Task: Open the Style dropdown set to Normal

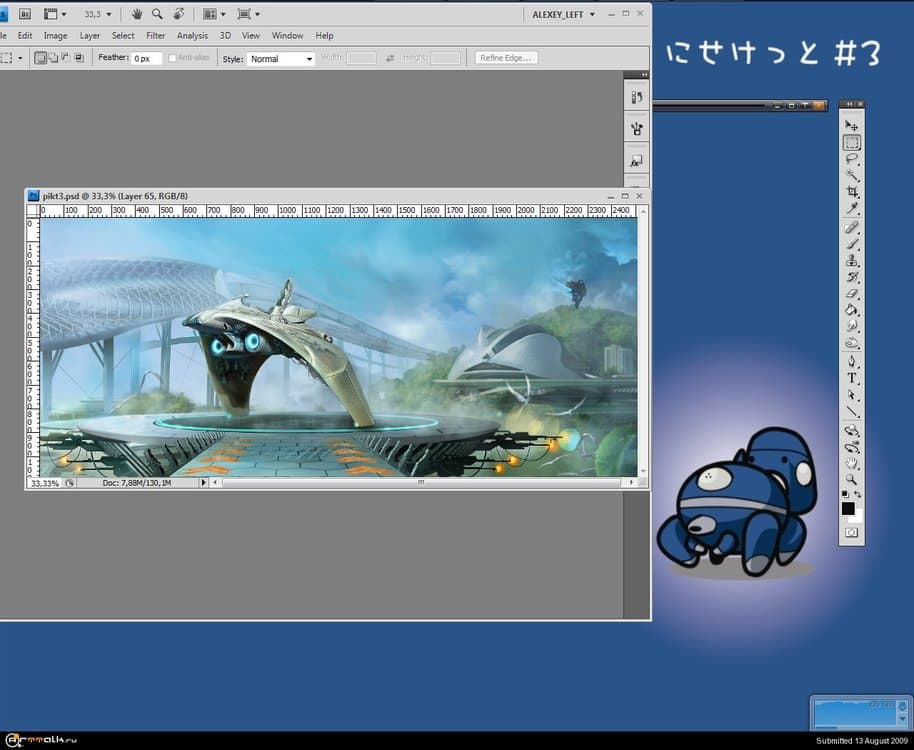Action: click(x=281, y=59)
